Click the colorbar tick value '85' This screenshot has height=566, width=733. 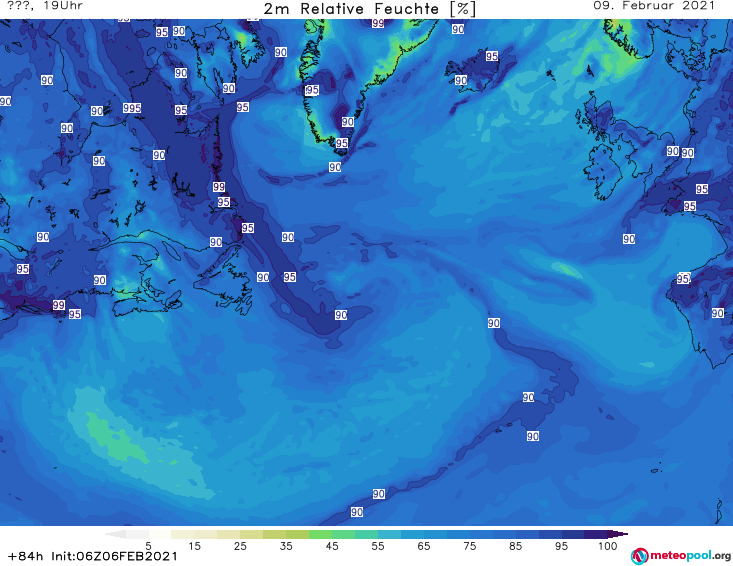(515, 546)
